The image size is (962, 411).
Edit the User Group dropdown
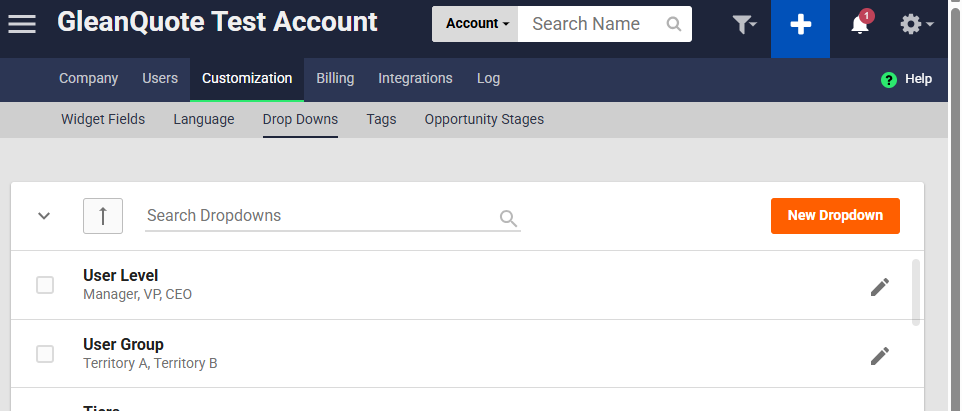tap(879, 355)
